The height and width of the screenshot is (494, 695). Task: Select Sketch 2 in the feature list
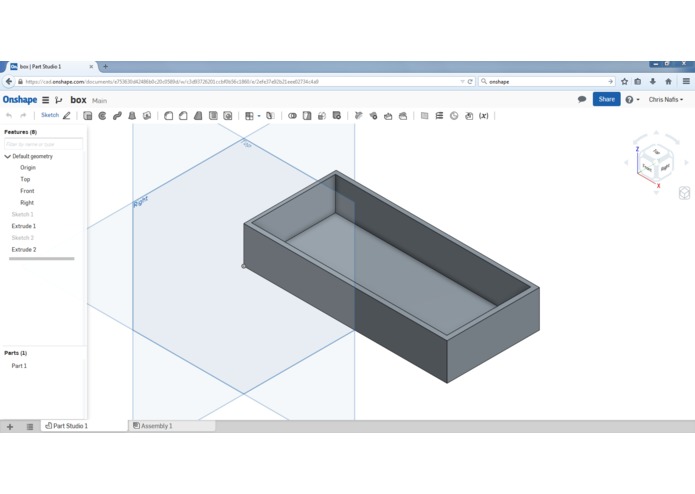click(x=23, y=238)
